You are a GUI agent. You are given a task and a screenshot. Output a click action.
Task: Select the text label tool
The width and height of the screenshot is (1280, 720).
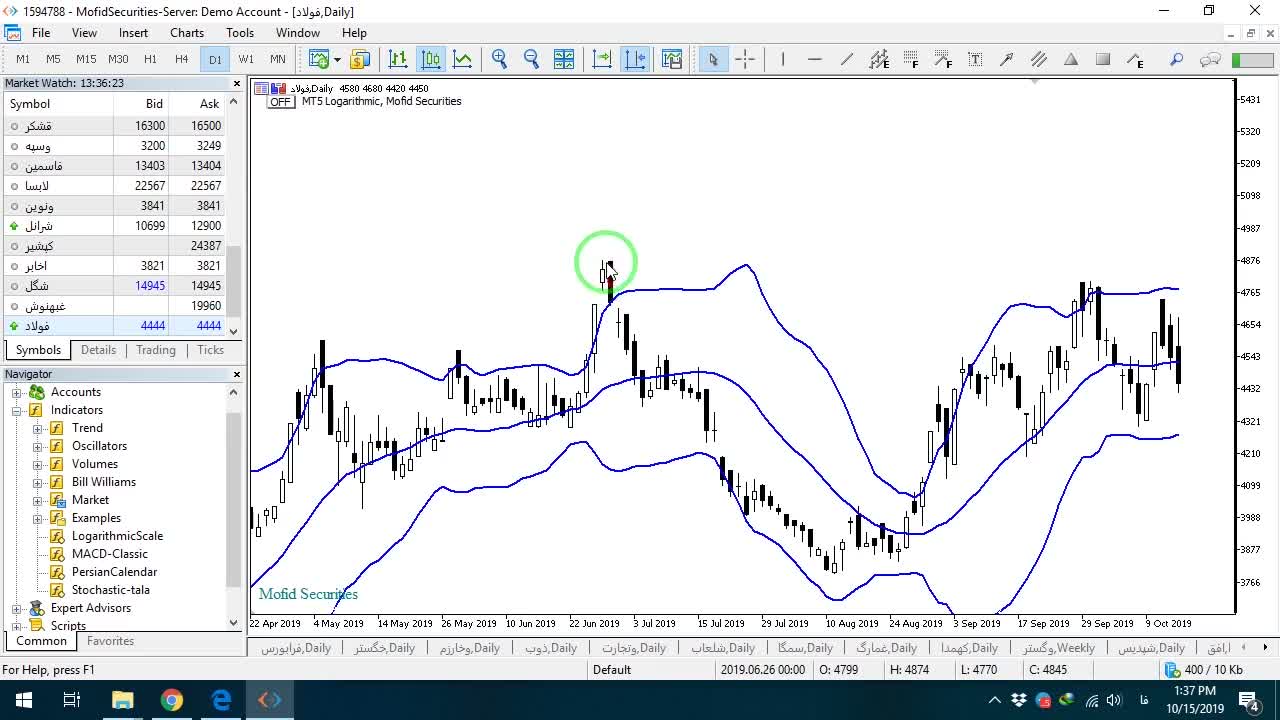[x=975, y=59]
